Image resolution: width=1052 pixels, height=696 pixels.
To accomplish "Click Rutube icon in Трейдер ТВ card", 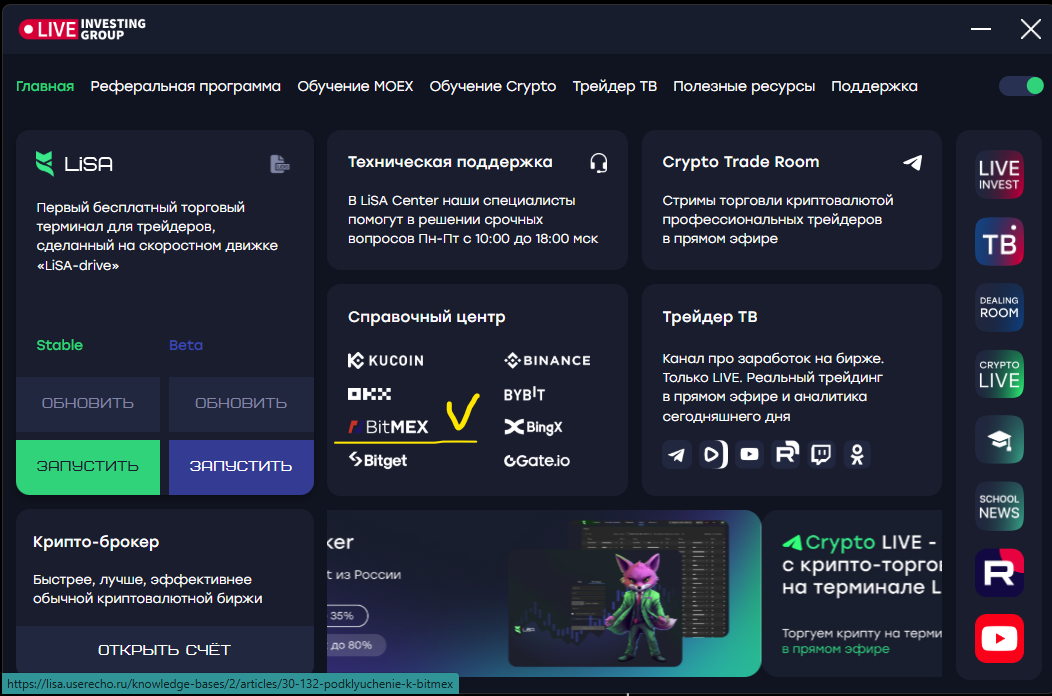I will pos(786,454).
